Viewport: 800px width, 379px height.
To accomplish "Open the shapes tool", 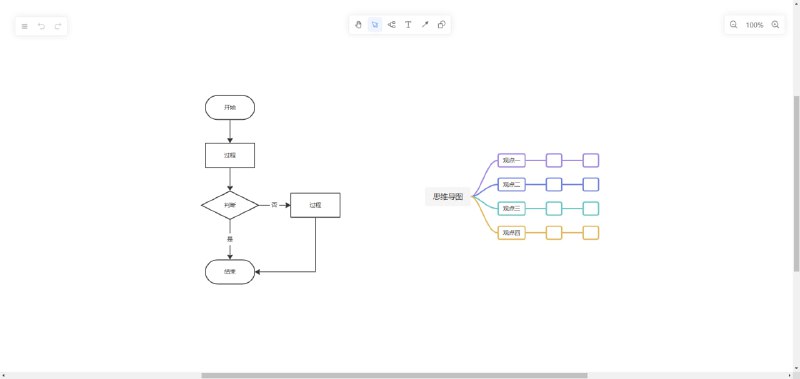I will pos(442,24).
